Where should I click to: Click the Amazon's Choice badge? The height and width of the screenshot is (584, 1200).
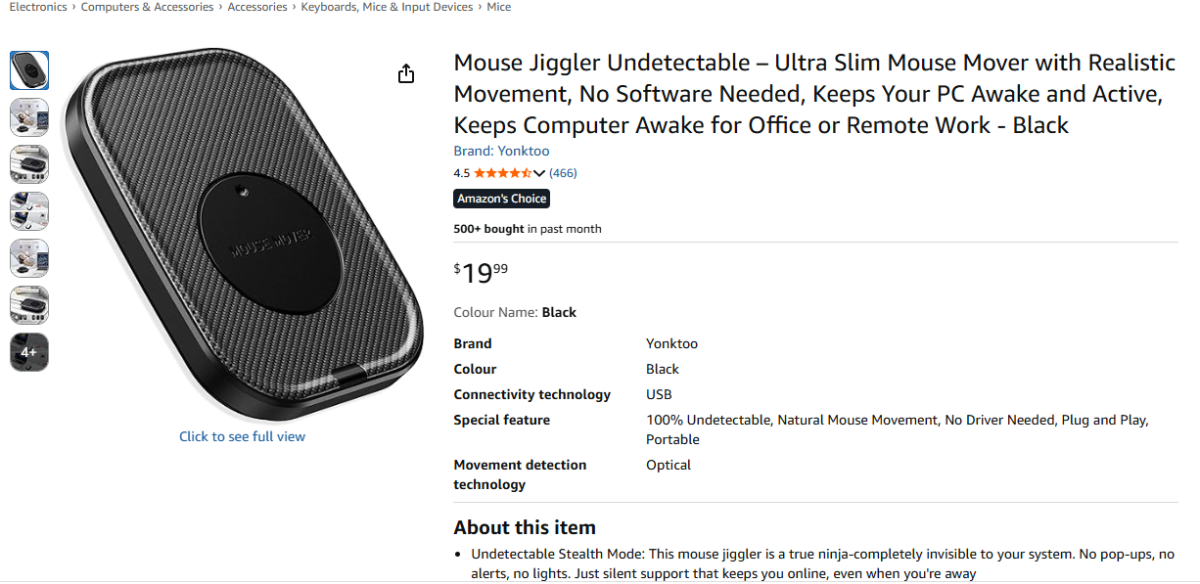click(501, 199)
